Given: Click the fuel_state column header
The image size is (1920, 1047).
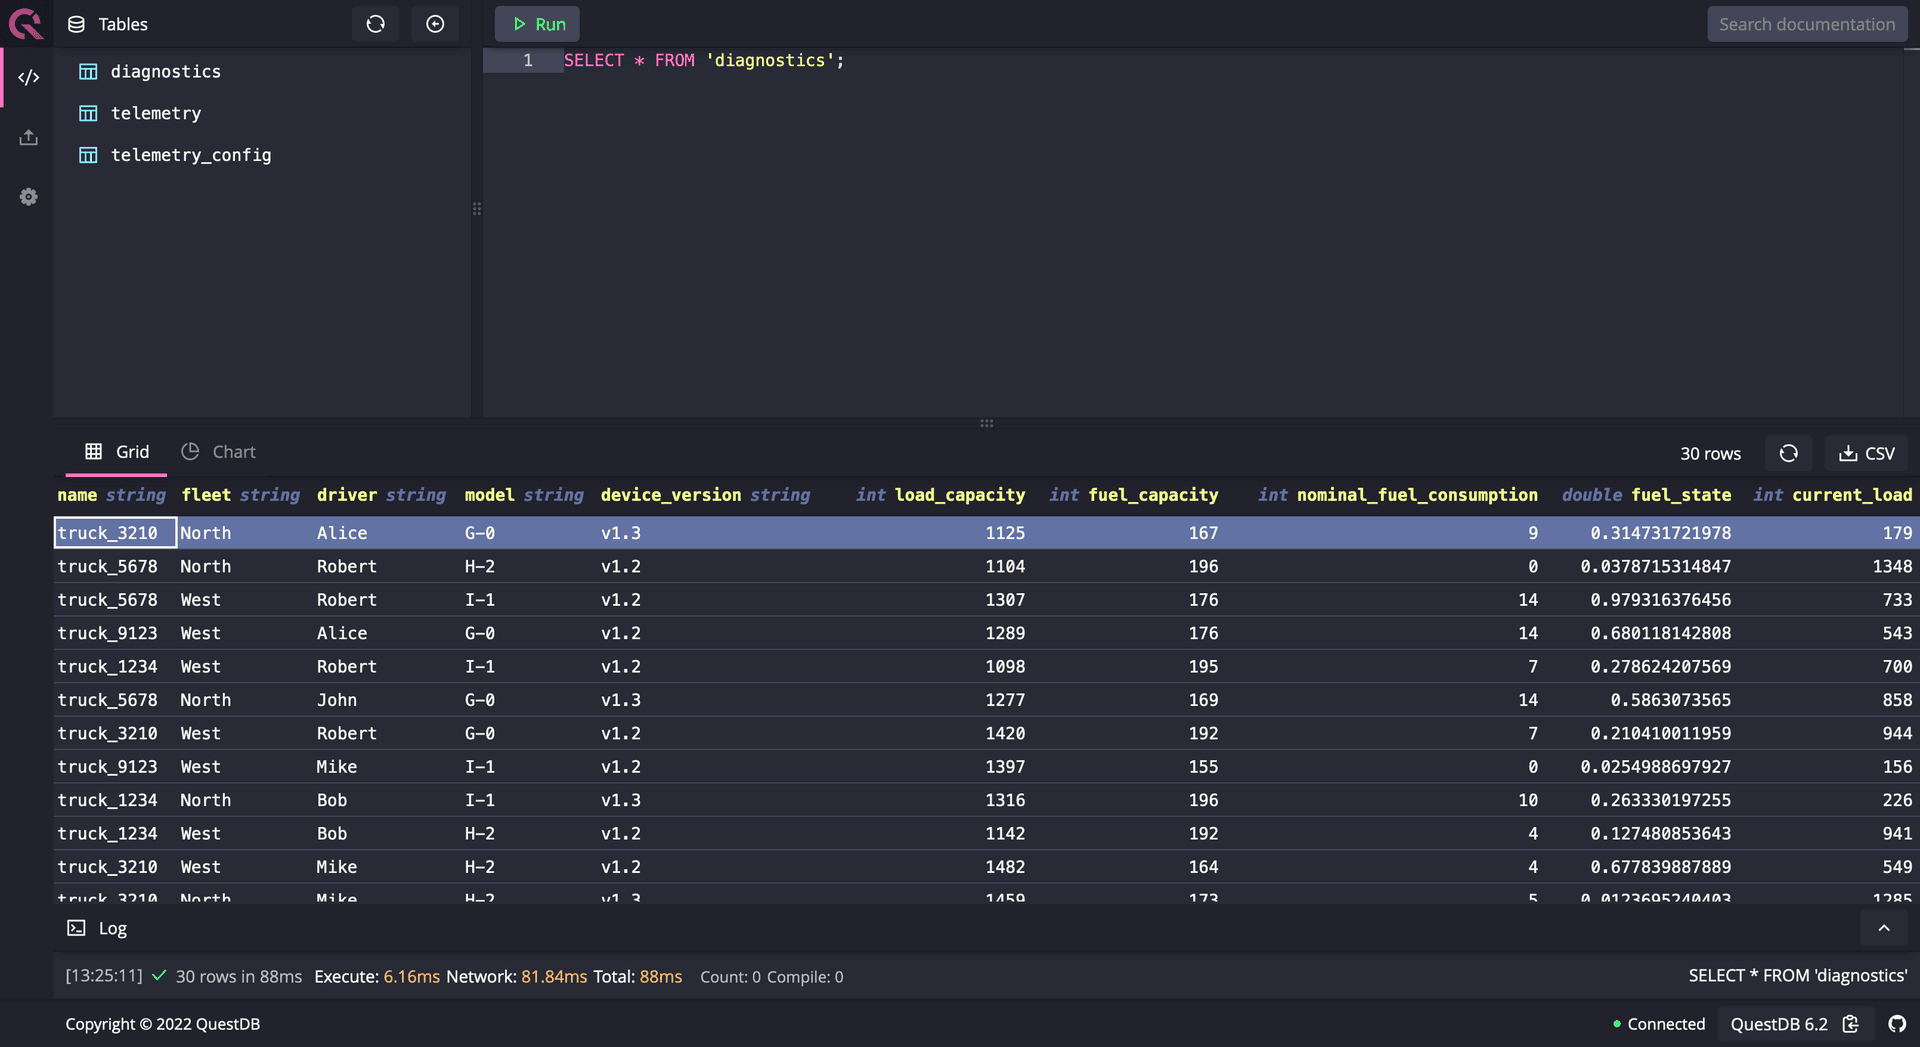Looking at the screenshot, I should click(1680, 495).
